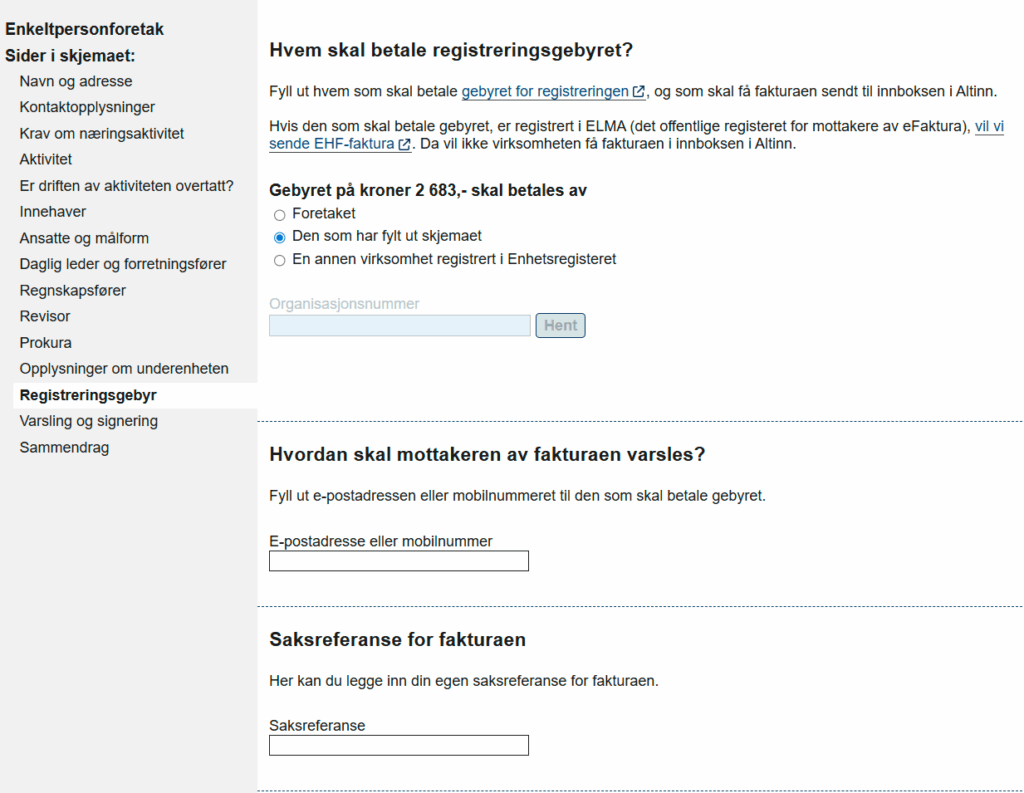
Task: Choose 'Den som har fylt ut skjemaet' option
Action: (x=280, y=237)
